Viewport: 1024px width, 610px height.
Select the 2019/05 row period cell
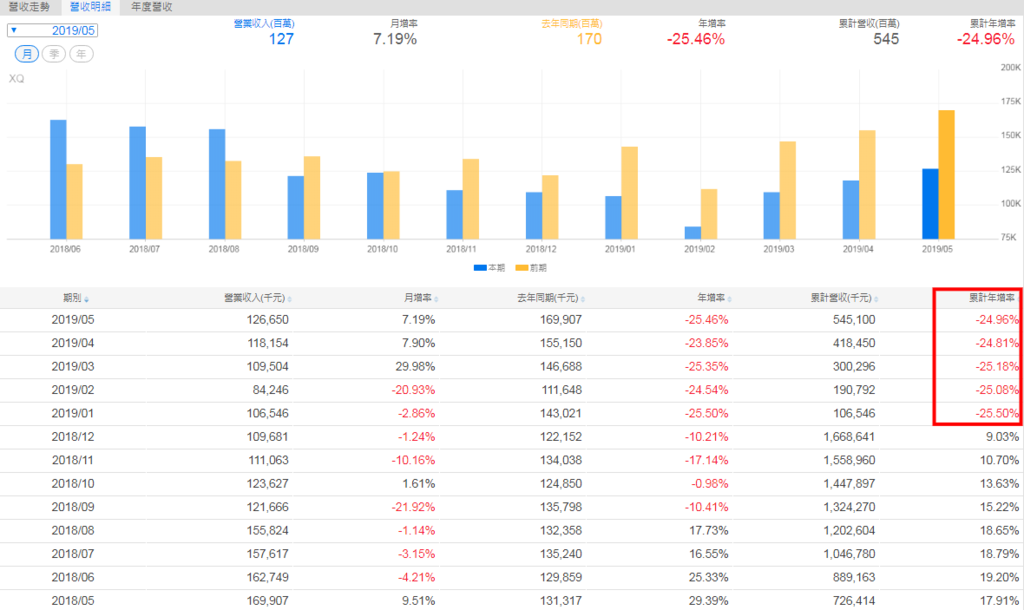[x=72, y=320]
